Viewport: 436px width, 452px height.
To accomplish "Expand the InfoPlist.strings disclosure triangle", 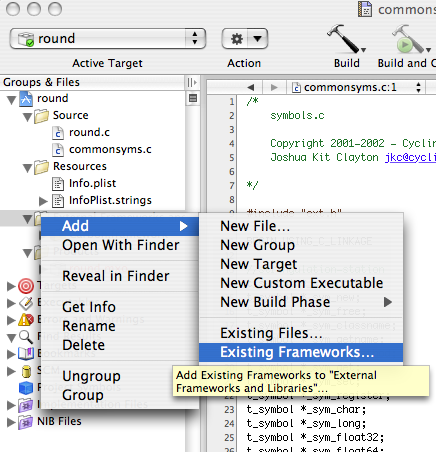I will coord(43,201).
